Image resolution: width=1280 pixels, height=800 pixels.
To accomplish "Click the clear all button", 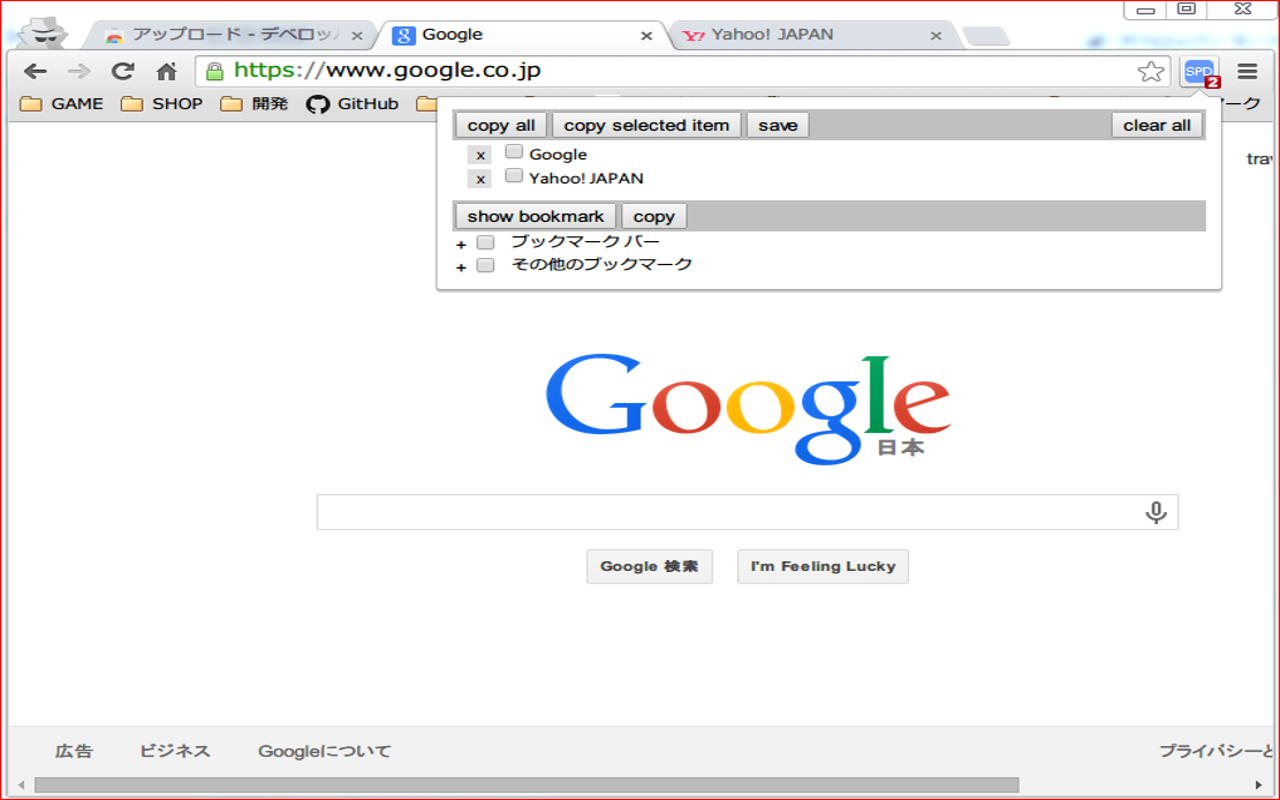I will [x=1157, y=125].
